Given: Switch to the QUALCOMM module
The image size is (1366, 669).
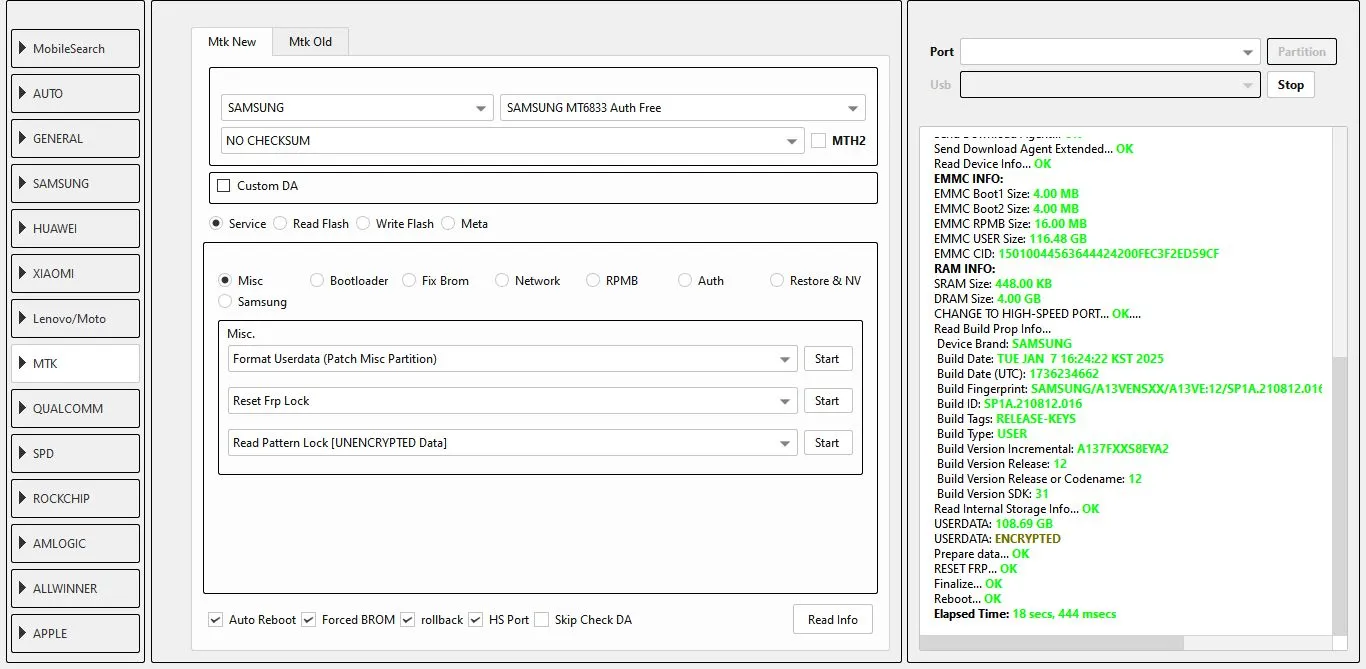Looking at the screenshot, I should (75, 408).
